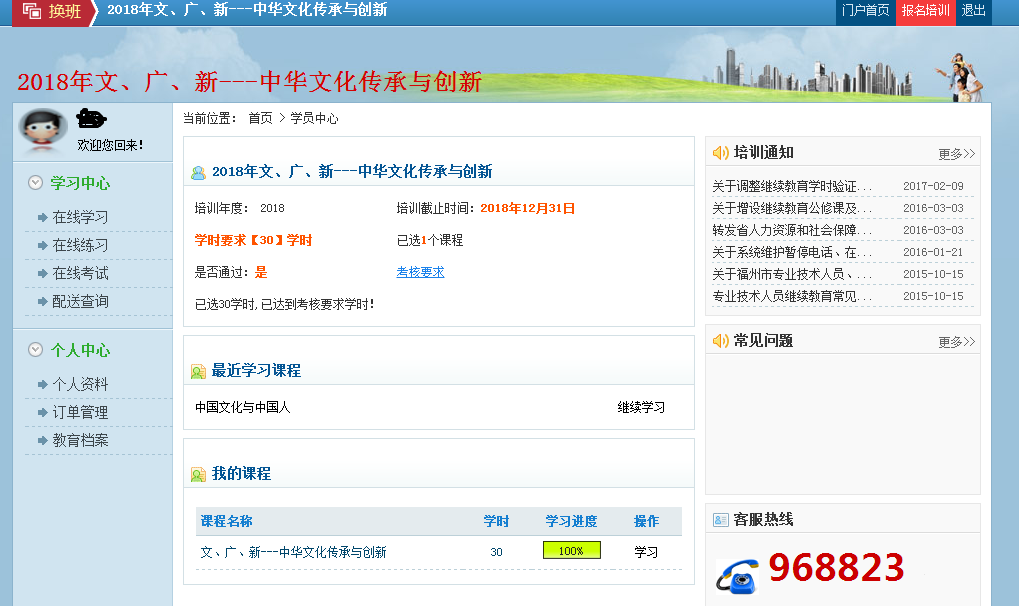Open the 报名培训 top navigation tab
Screen dimensions: 1019x606
(925, 11)
